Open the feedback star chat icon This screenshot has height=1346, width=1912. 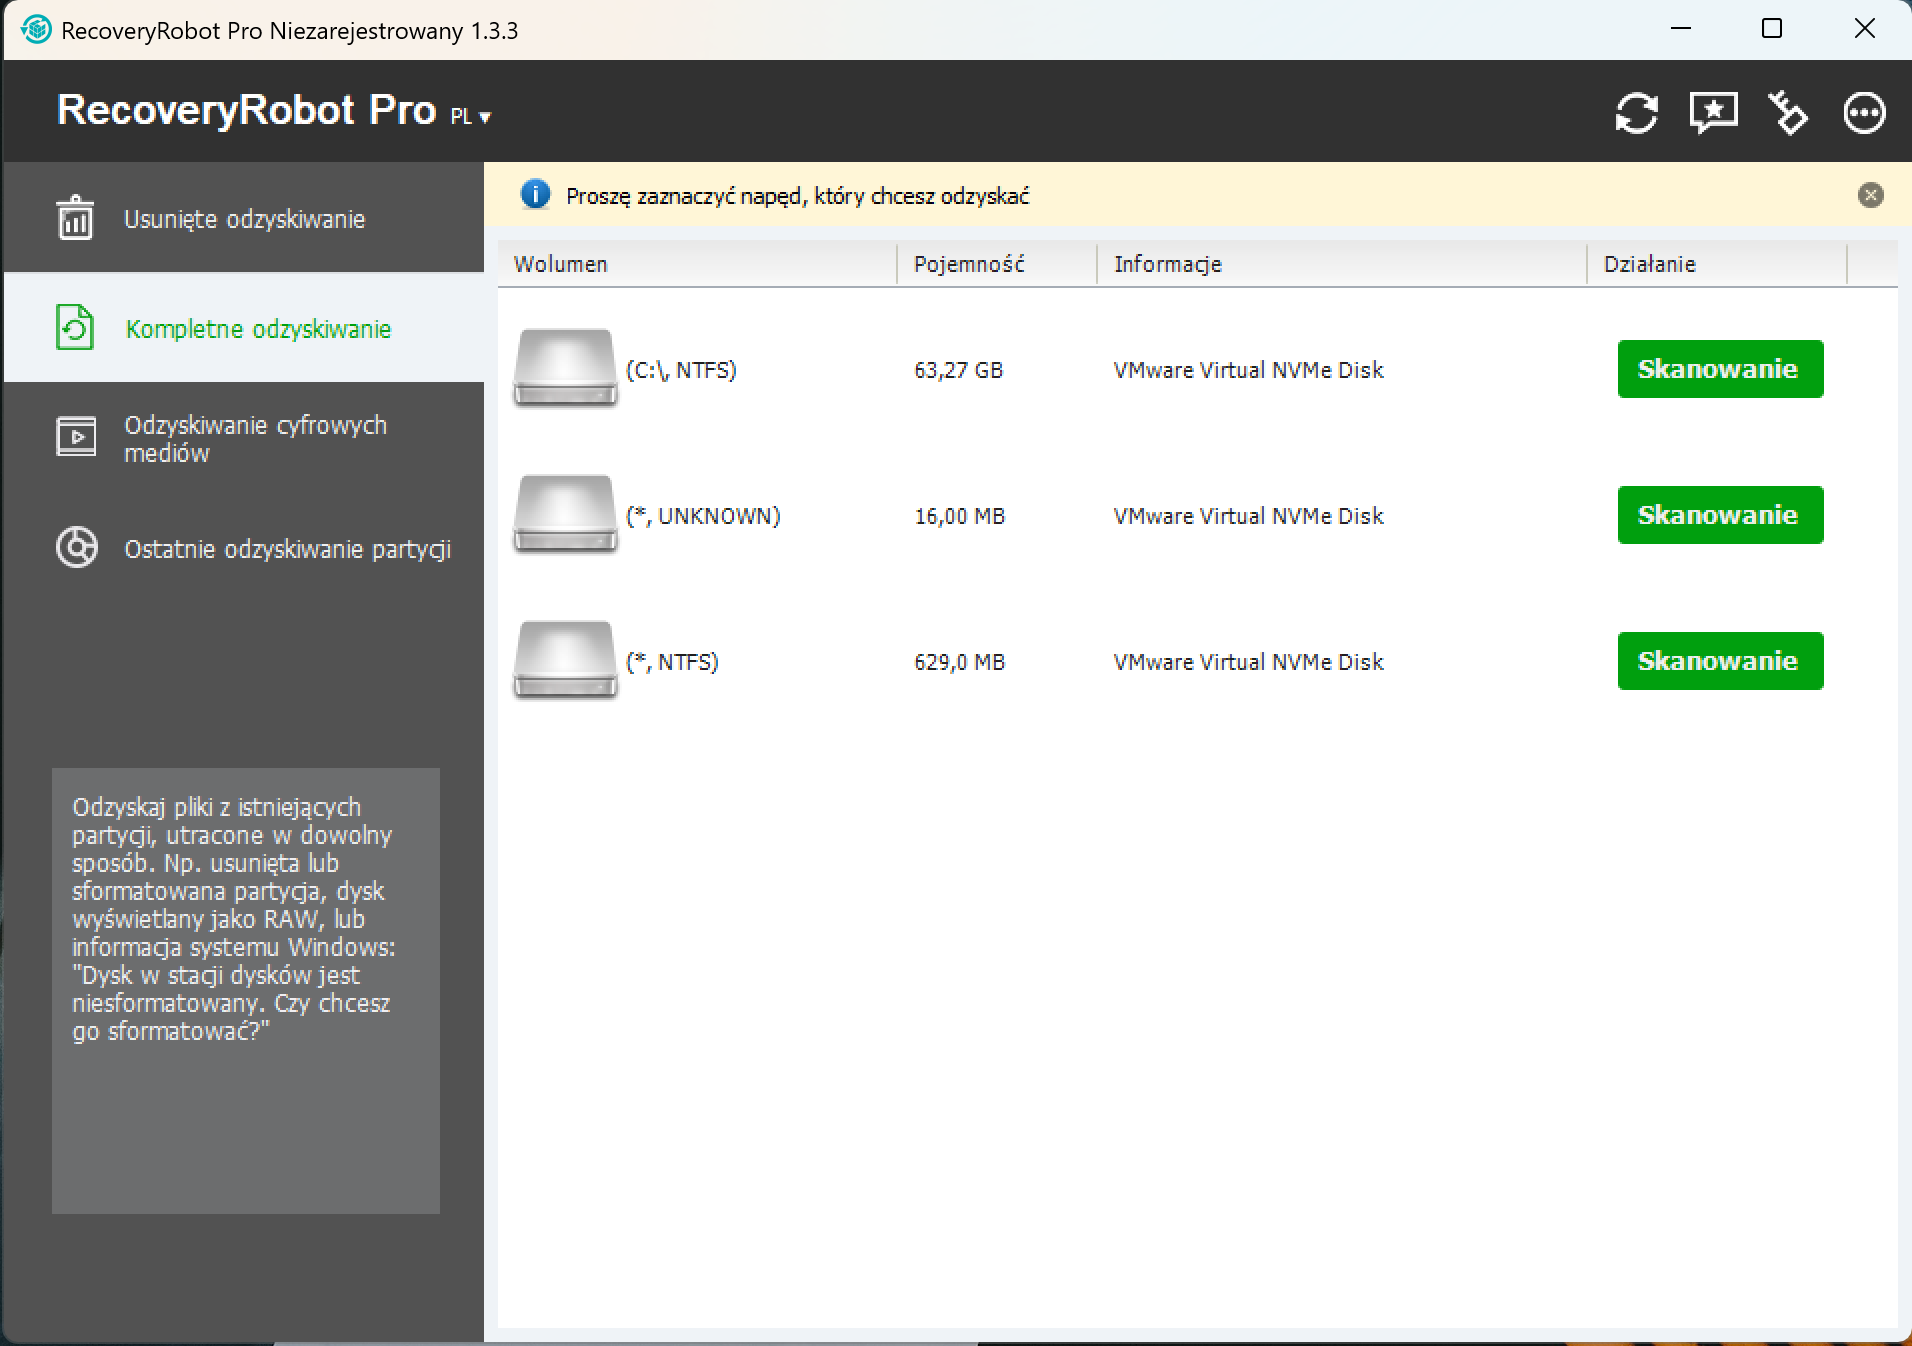click(1713, 112)
